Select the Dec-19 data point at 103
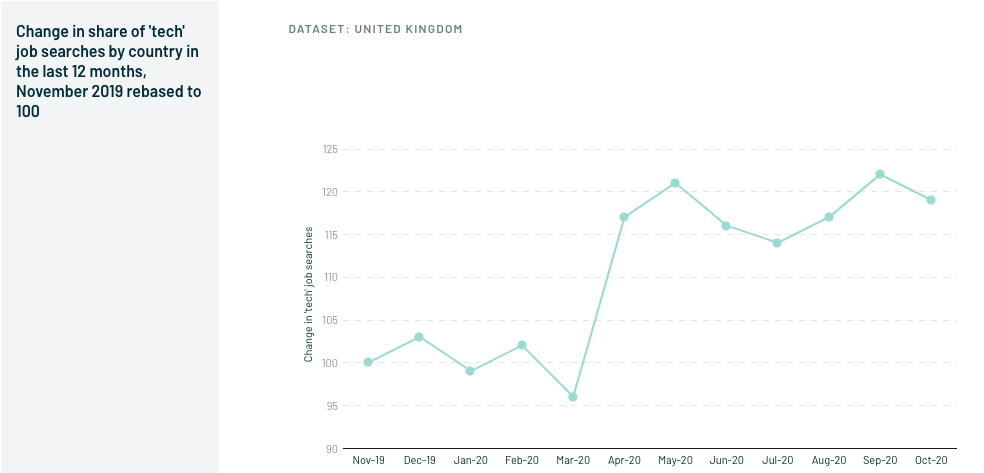984x473 pixels. click(x=419, y=337)
